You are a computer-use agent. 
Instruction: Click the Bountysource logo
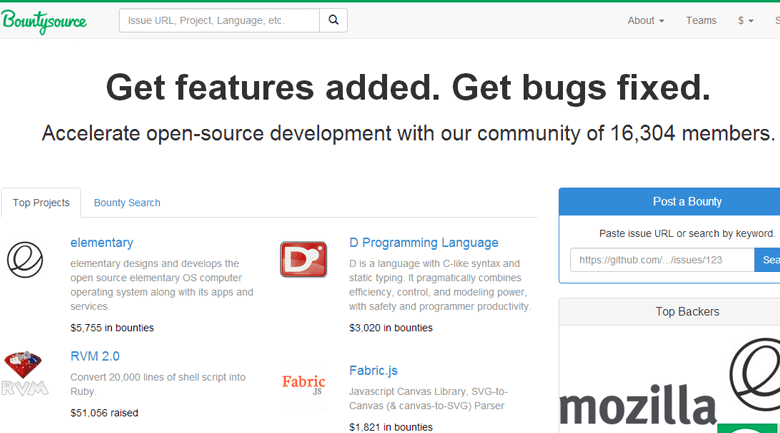[x=44, y=21]
